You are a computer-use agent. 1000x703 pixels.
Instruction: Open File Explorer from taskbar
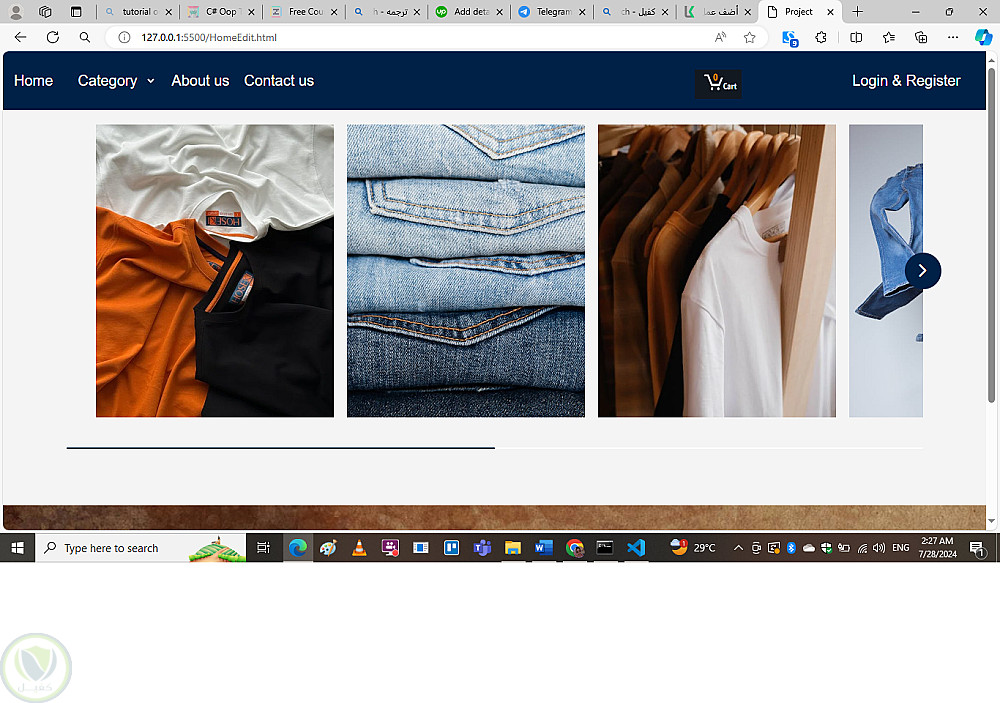513,548
